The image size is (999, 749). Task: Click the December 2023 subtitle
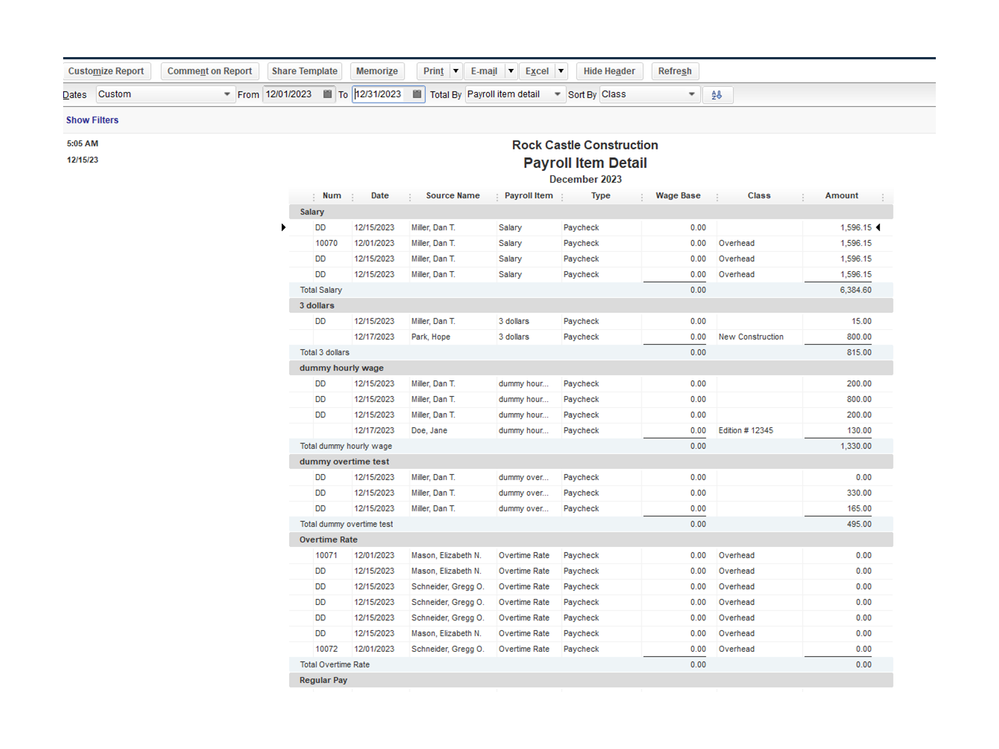click(586, 180)
